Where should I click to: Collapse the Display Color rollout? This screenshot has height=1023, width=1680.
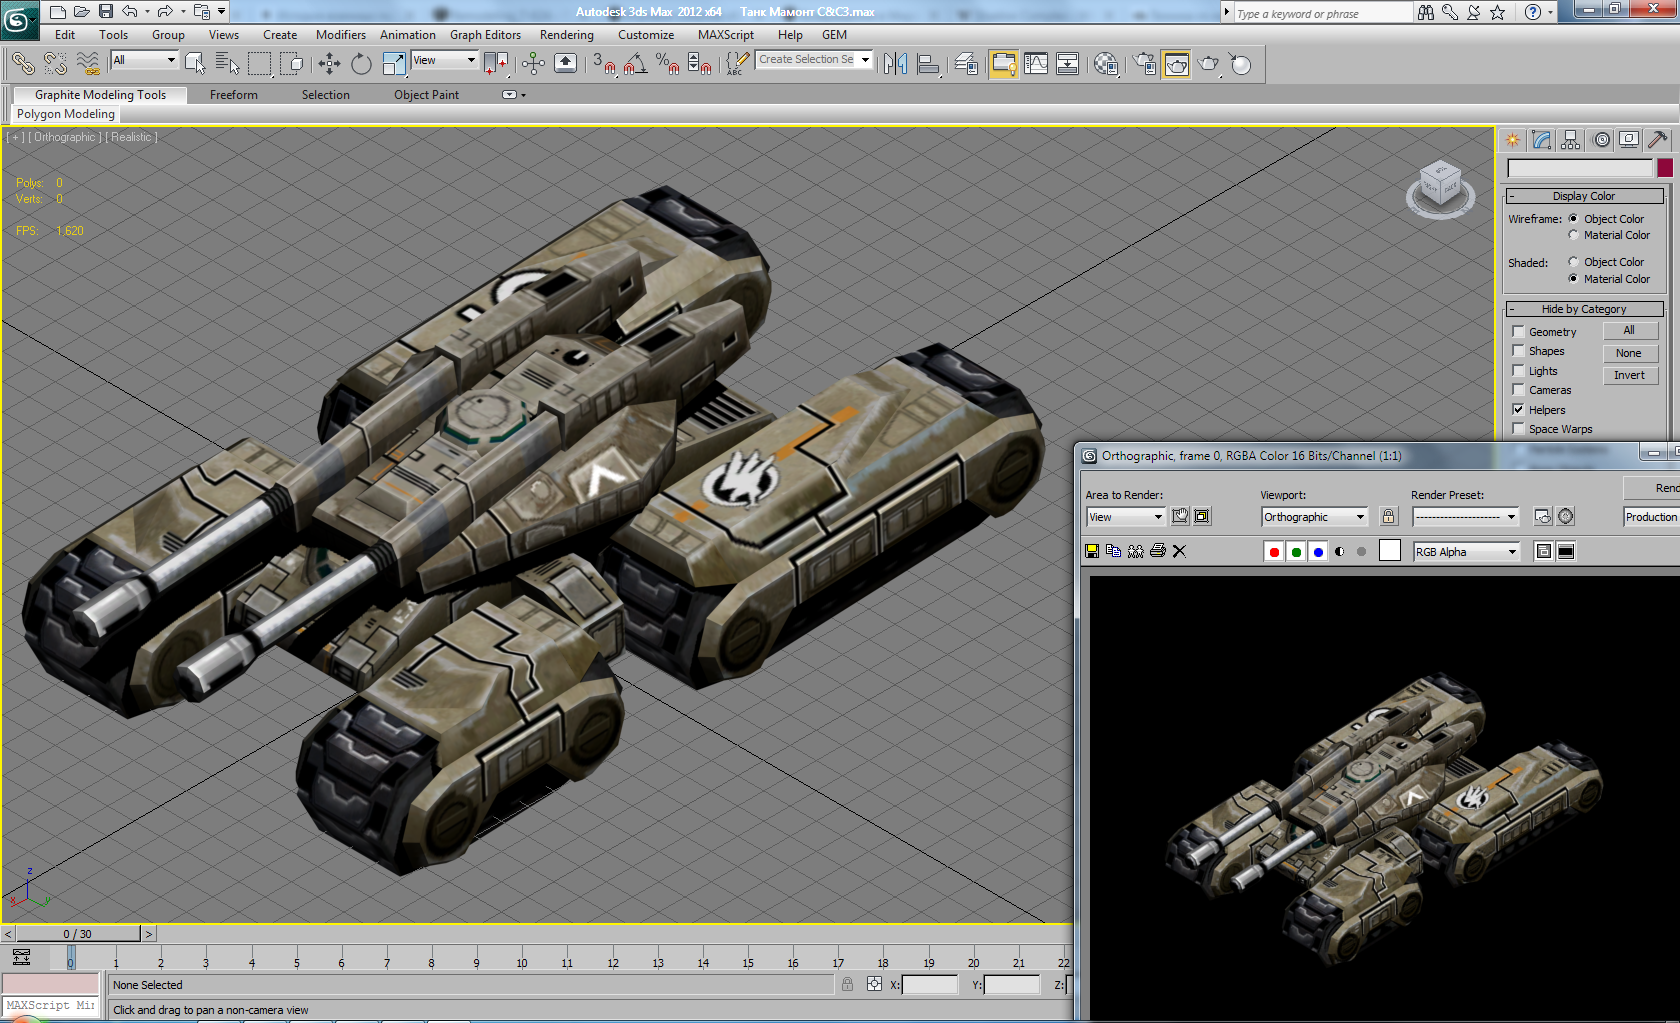[x=1584, y=196]
